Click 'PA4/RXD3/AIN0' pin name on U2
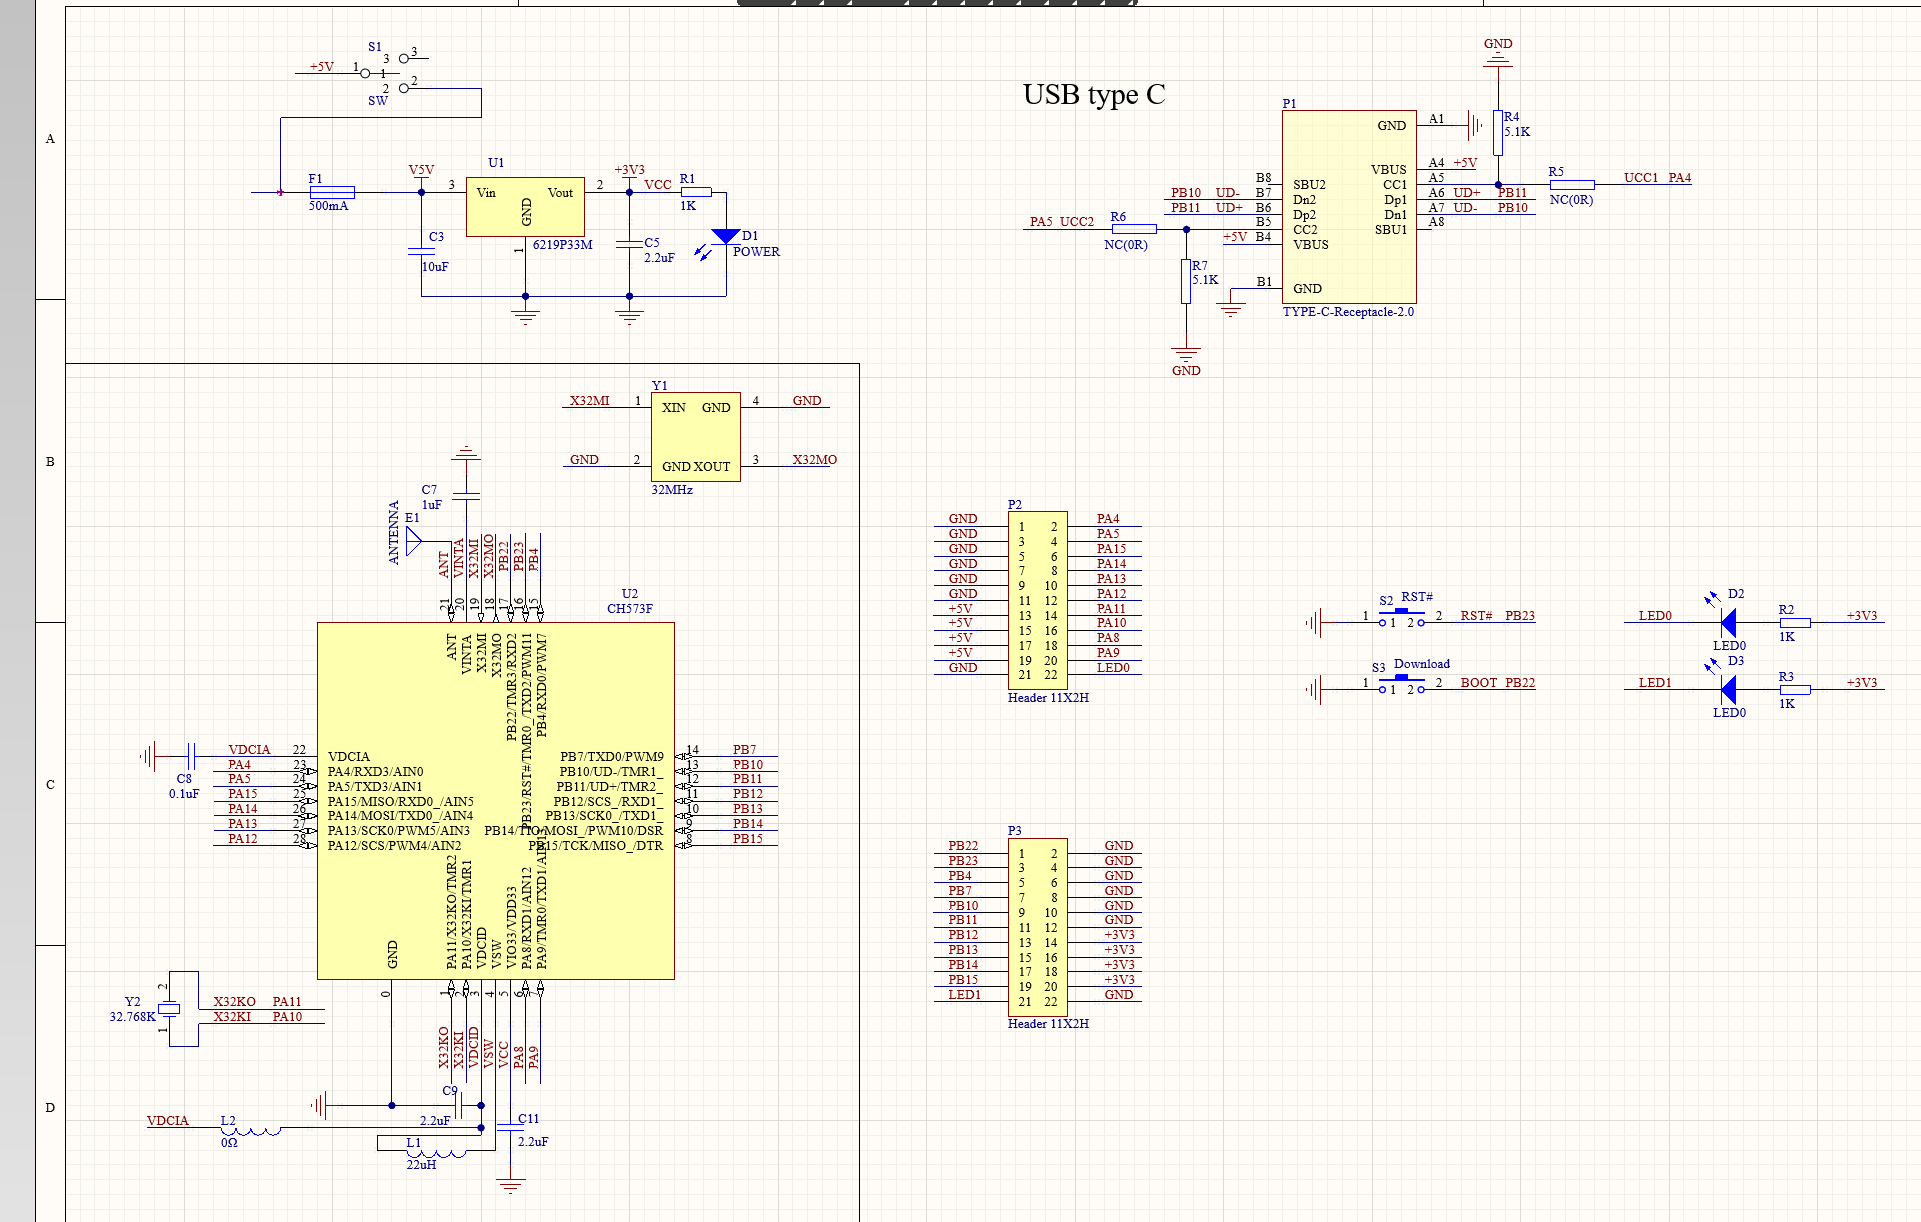Viewport: 1921px width, 1222px height. coord(375,772)
